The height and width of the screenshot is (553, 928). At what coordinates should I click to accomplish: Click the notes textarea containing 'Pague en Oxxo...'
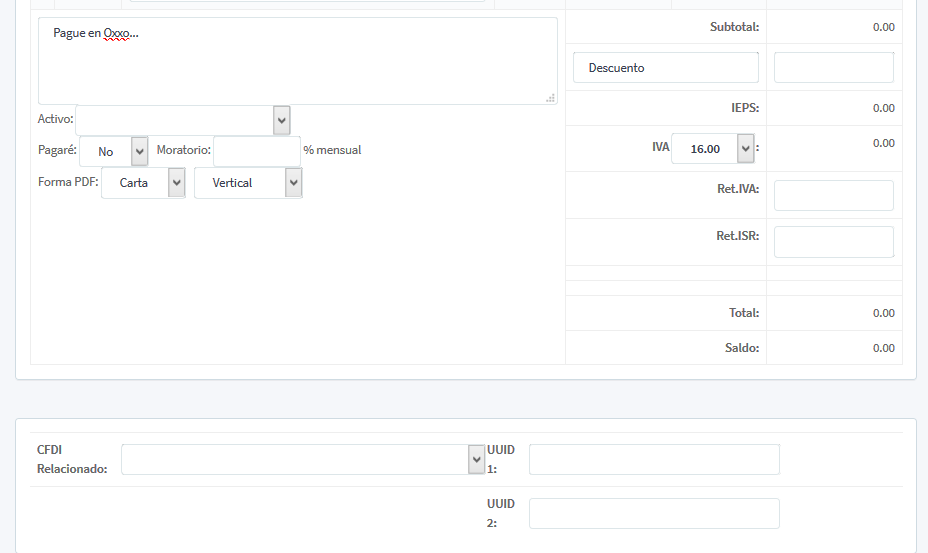(297, 61)
